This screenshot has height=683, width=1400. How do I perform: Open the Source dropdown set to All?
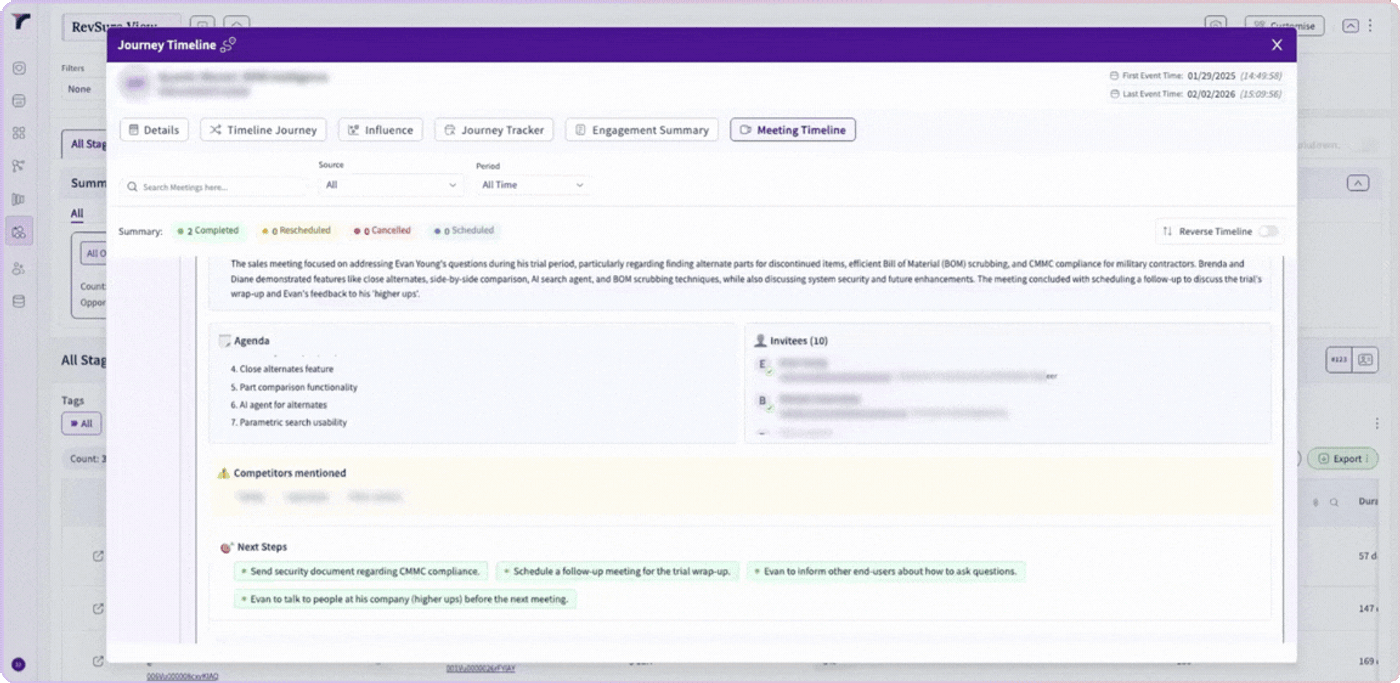click(x=390, y=185)
